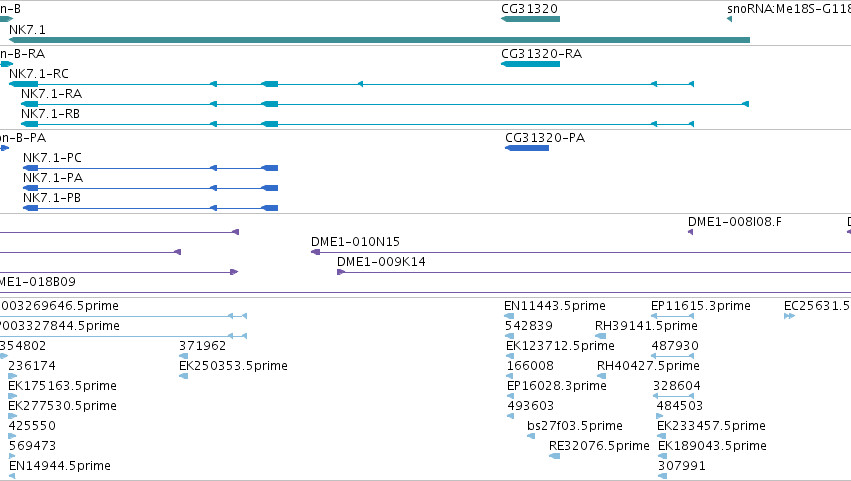Image resolution: width=851 pixels, height=481 pixels.
Task: Click the bs27f03.5prime arrow glyph
Action: pyautogui.click(x=531, y=436)
